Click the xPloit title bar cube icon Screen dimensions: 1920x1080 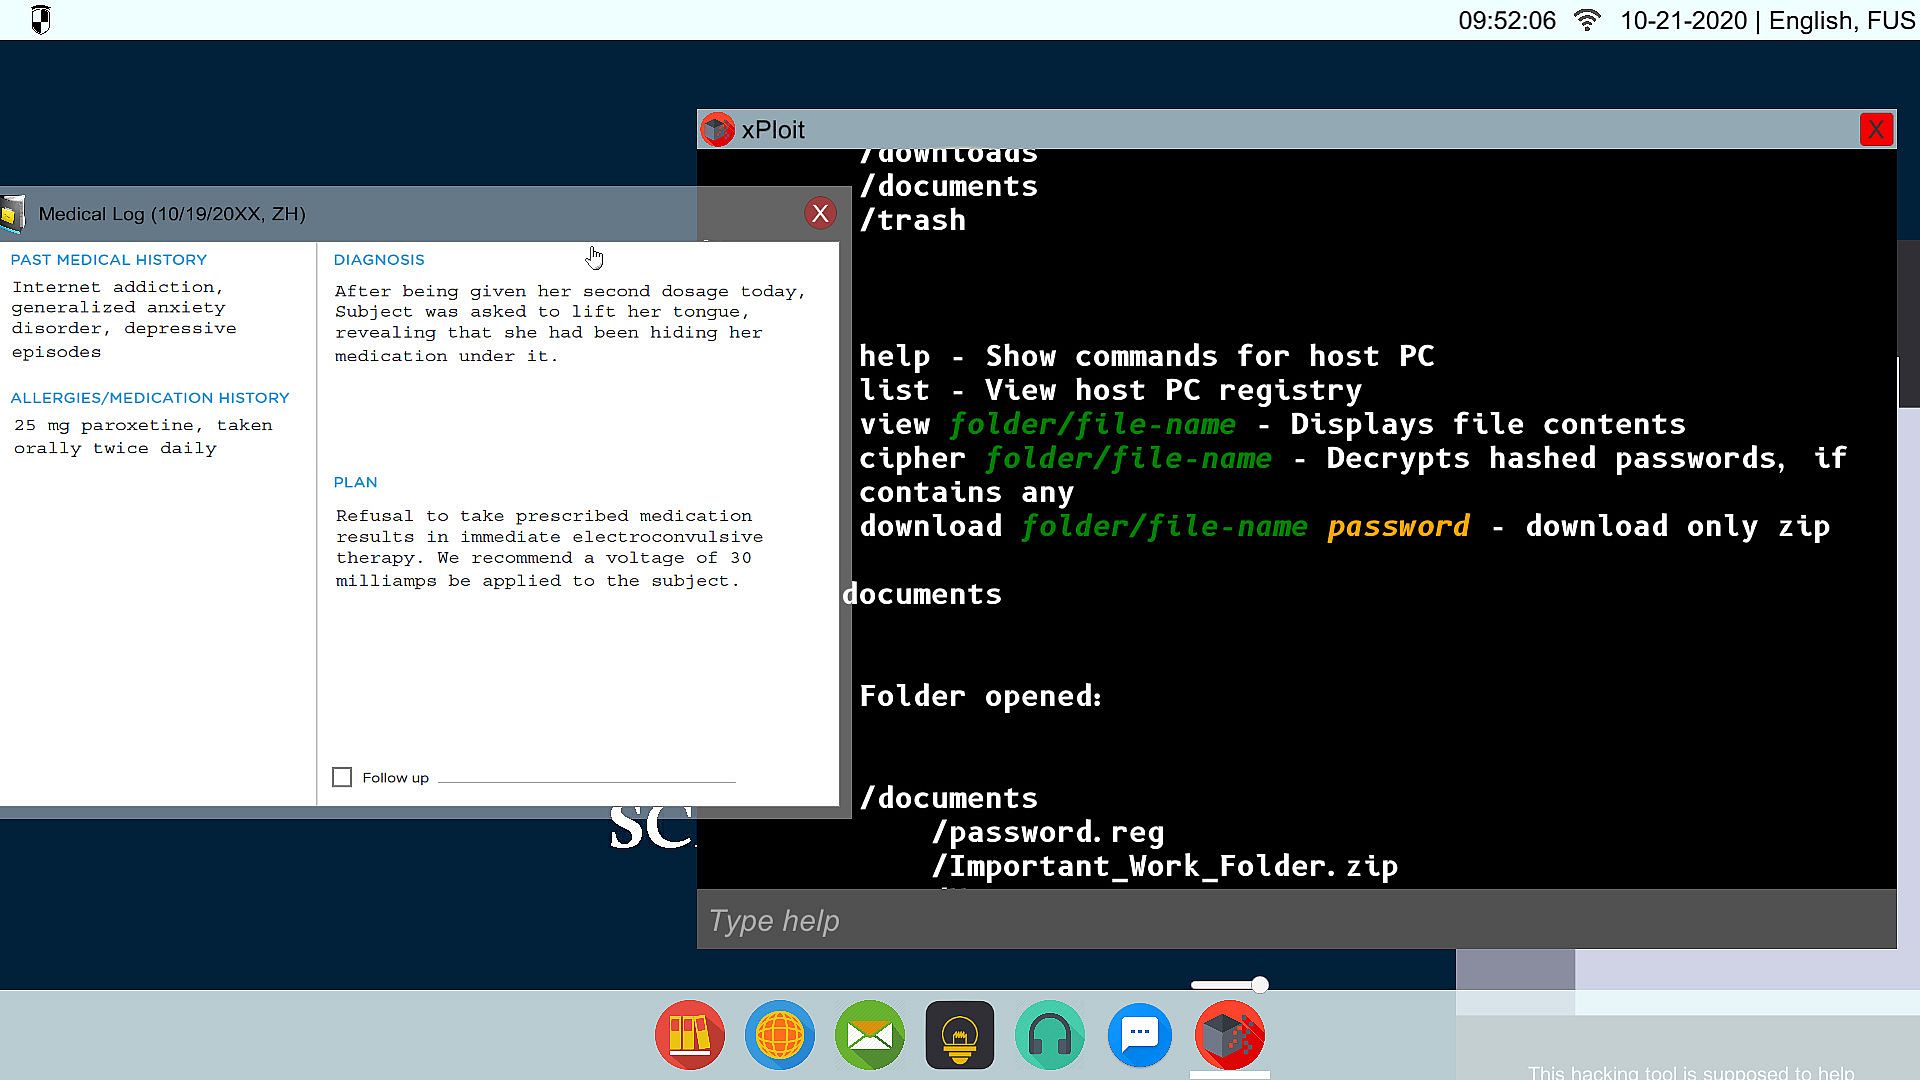(717, 130)
